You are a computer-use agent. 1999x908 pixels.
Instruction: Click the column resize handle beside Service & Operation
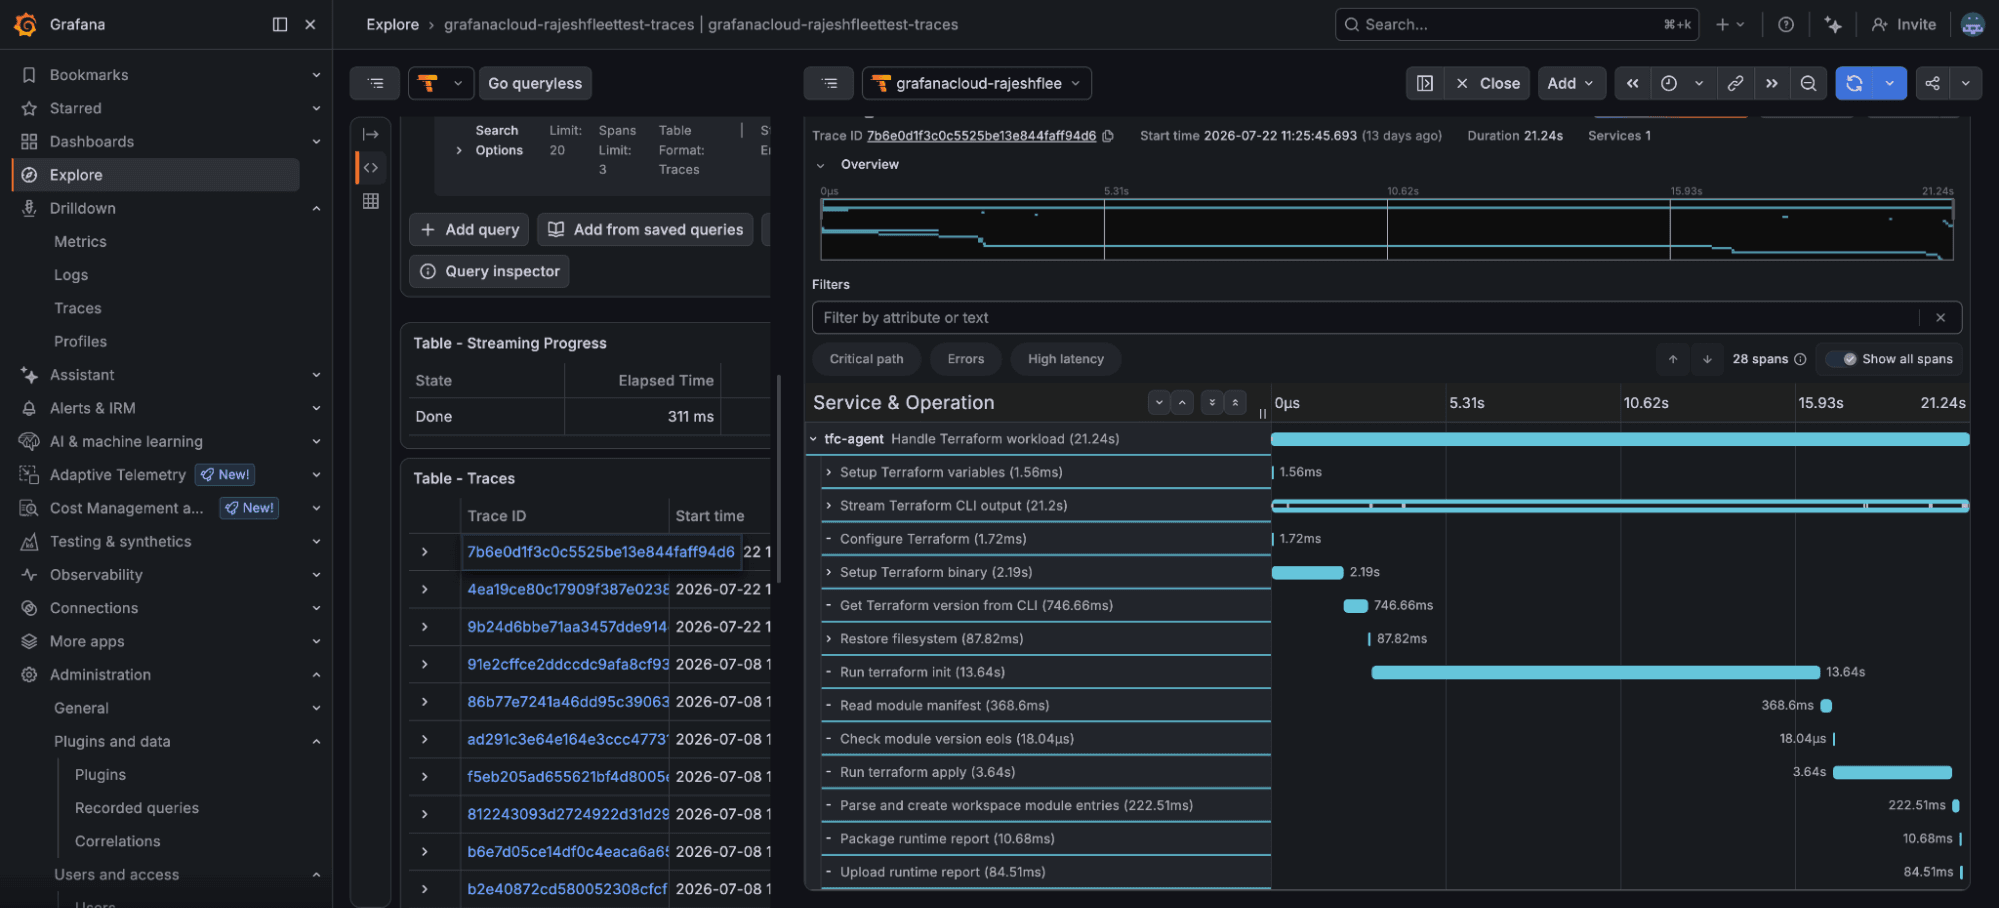pos(1263,413)
